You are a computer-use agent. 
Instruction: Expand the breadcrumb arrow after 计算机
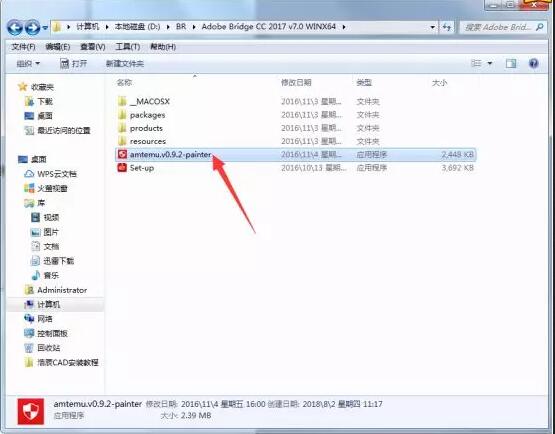[107, 27]
